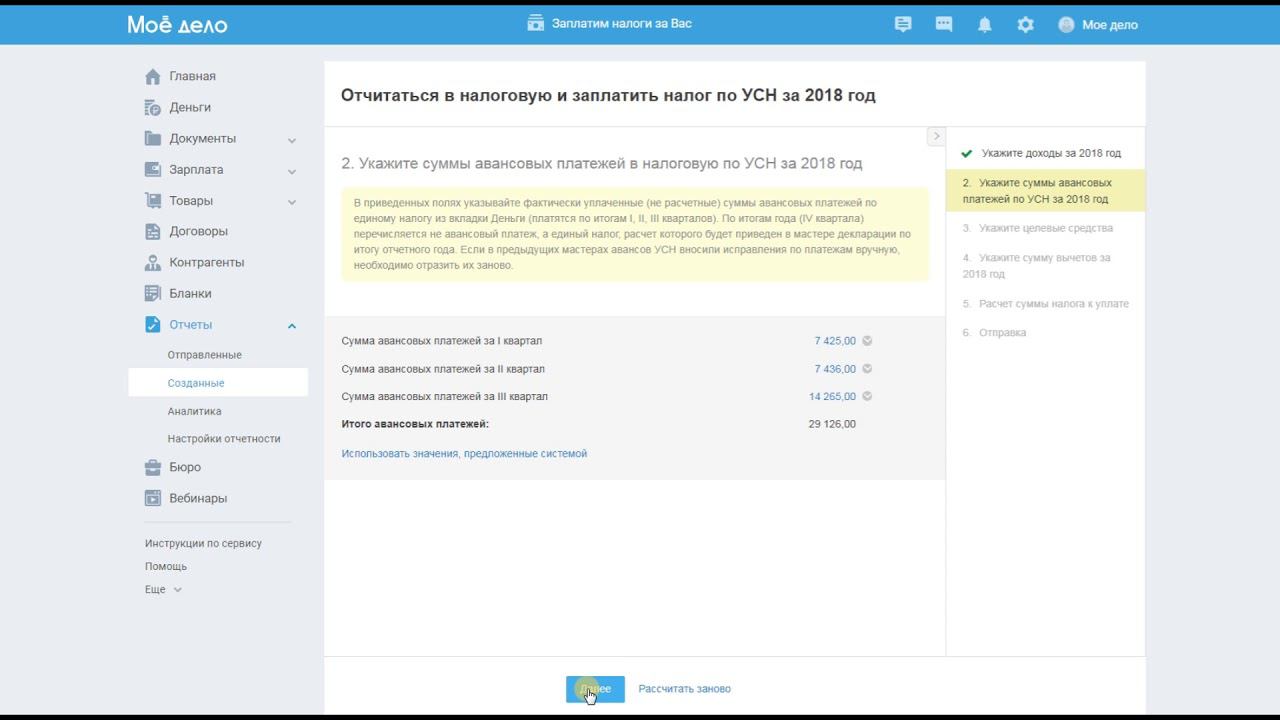Viewport: 1280px width, 720px height.
Task: Open settings gear in top bar
Action: (x=1025, y=25)
